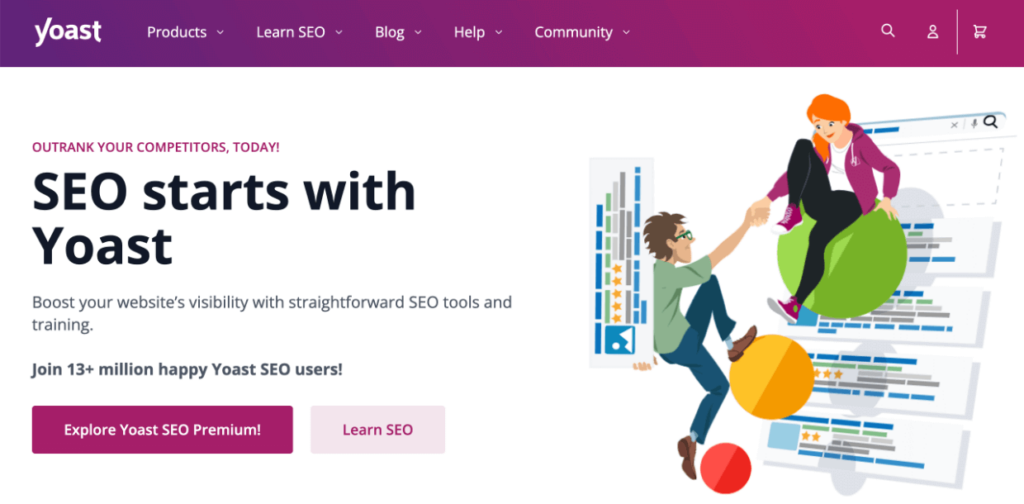Click the Join 13+ million happy users text
Image resolution: width=1024 pixels, height=504 pixels.
pos(187,370)
